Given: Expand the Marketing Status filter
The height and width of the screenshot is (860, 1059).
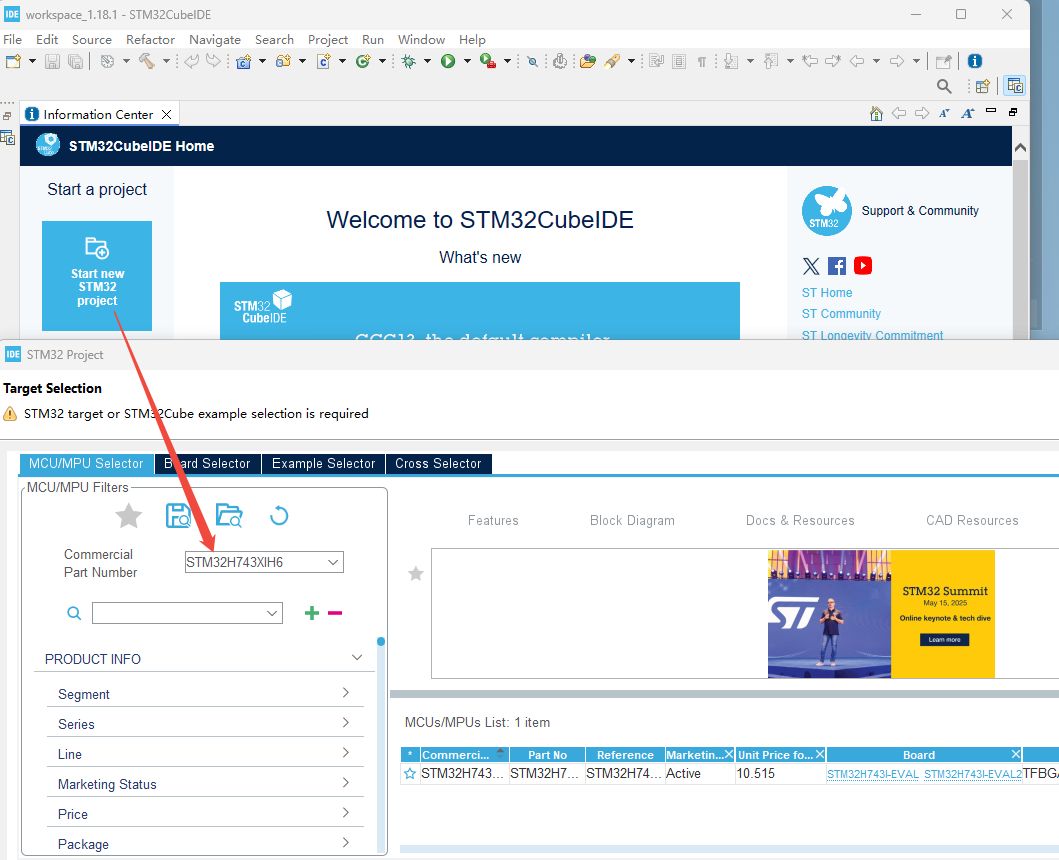Looking at the screenshot, I should pos(346,783).
